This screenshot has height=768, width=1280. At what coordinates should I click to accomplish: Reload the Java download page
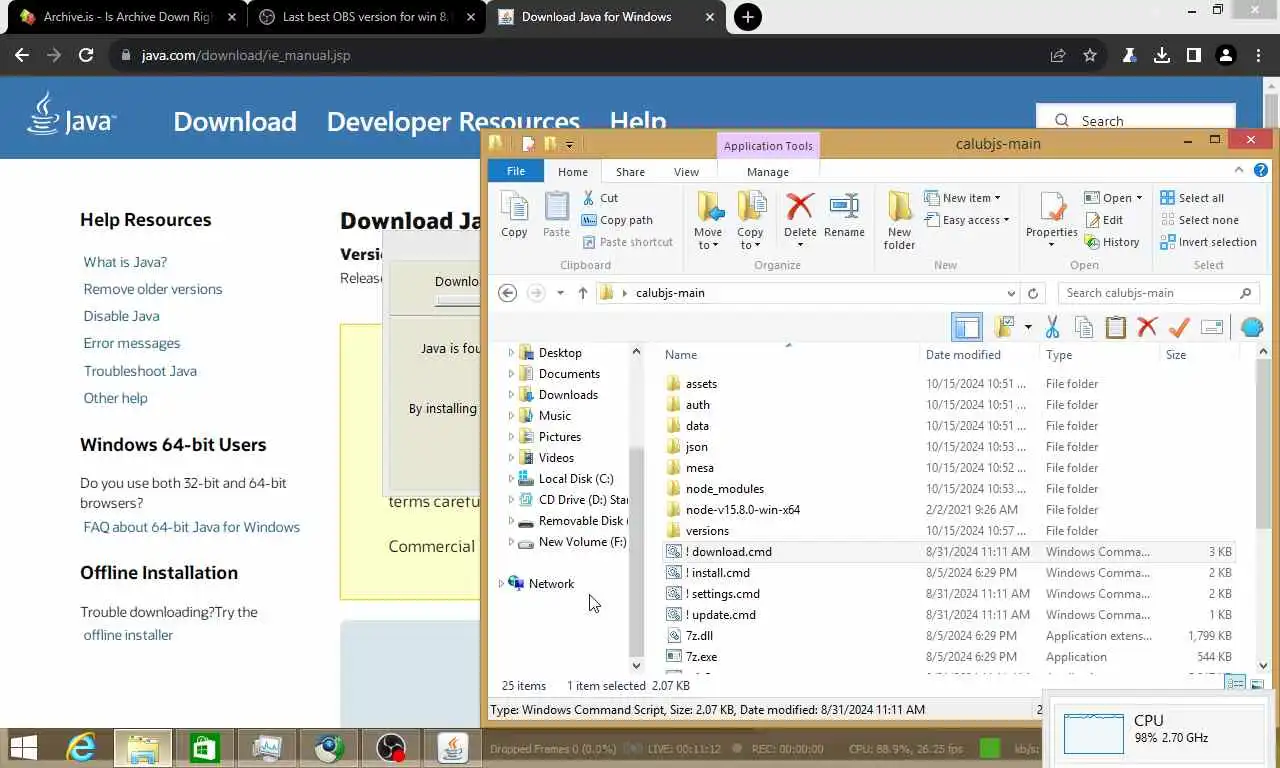click(86, 56)
